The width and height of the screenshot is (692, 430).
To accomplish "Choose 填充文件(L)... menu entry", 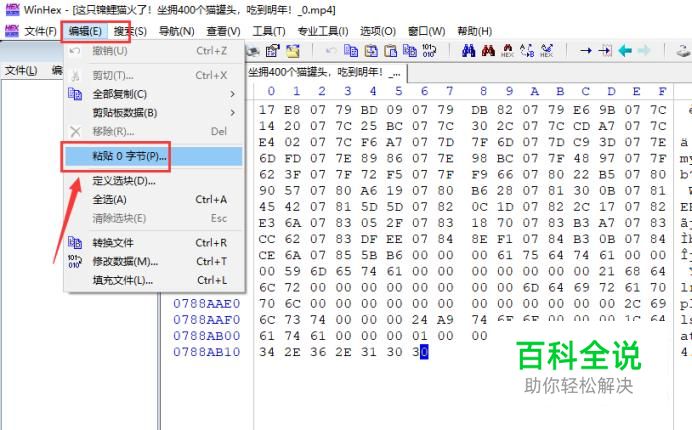I will [154, 280].
